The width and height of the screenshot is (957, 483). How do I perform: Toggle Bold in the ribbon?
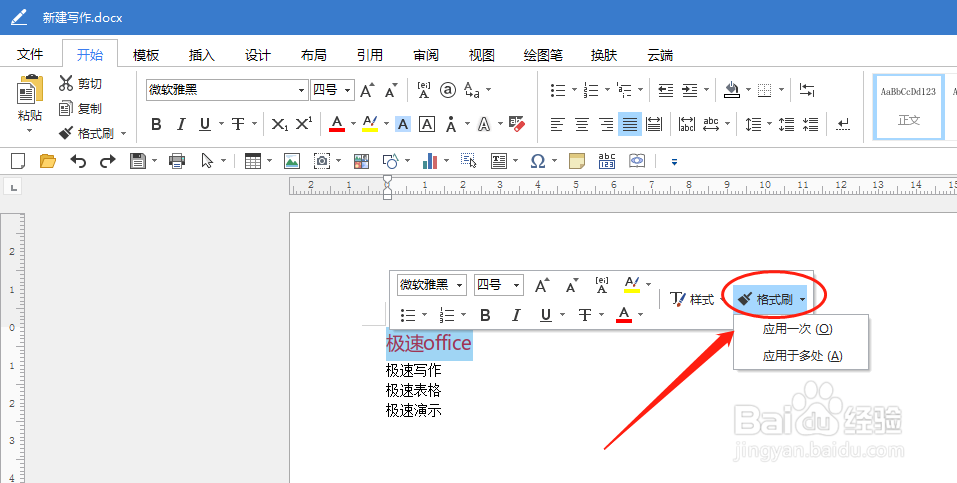[x=156, y=124]
